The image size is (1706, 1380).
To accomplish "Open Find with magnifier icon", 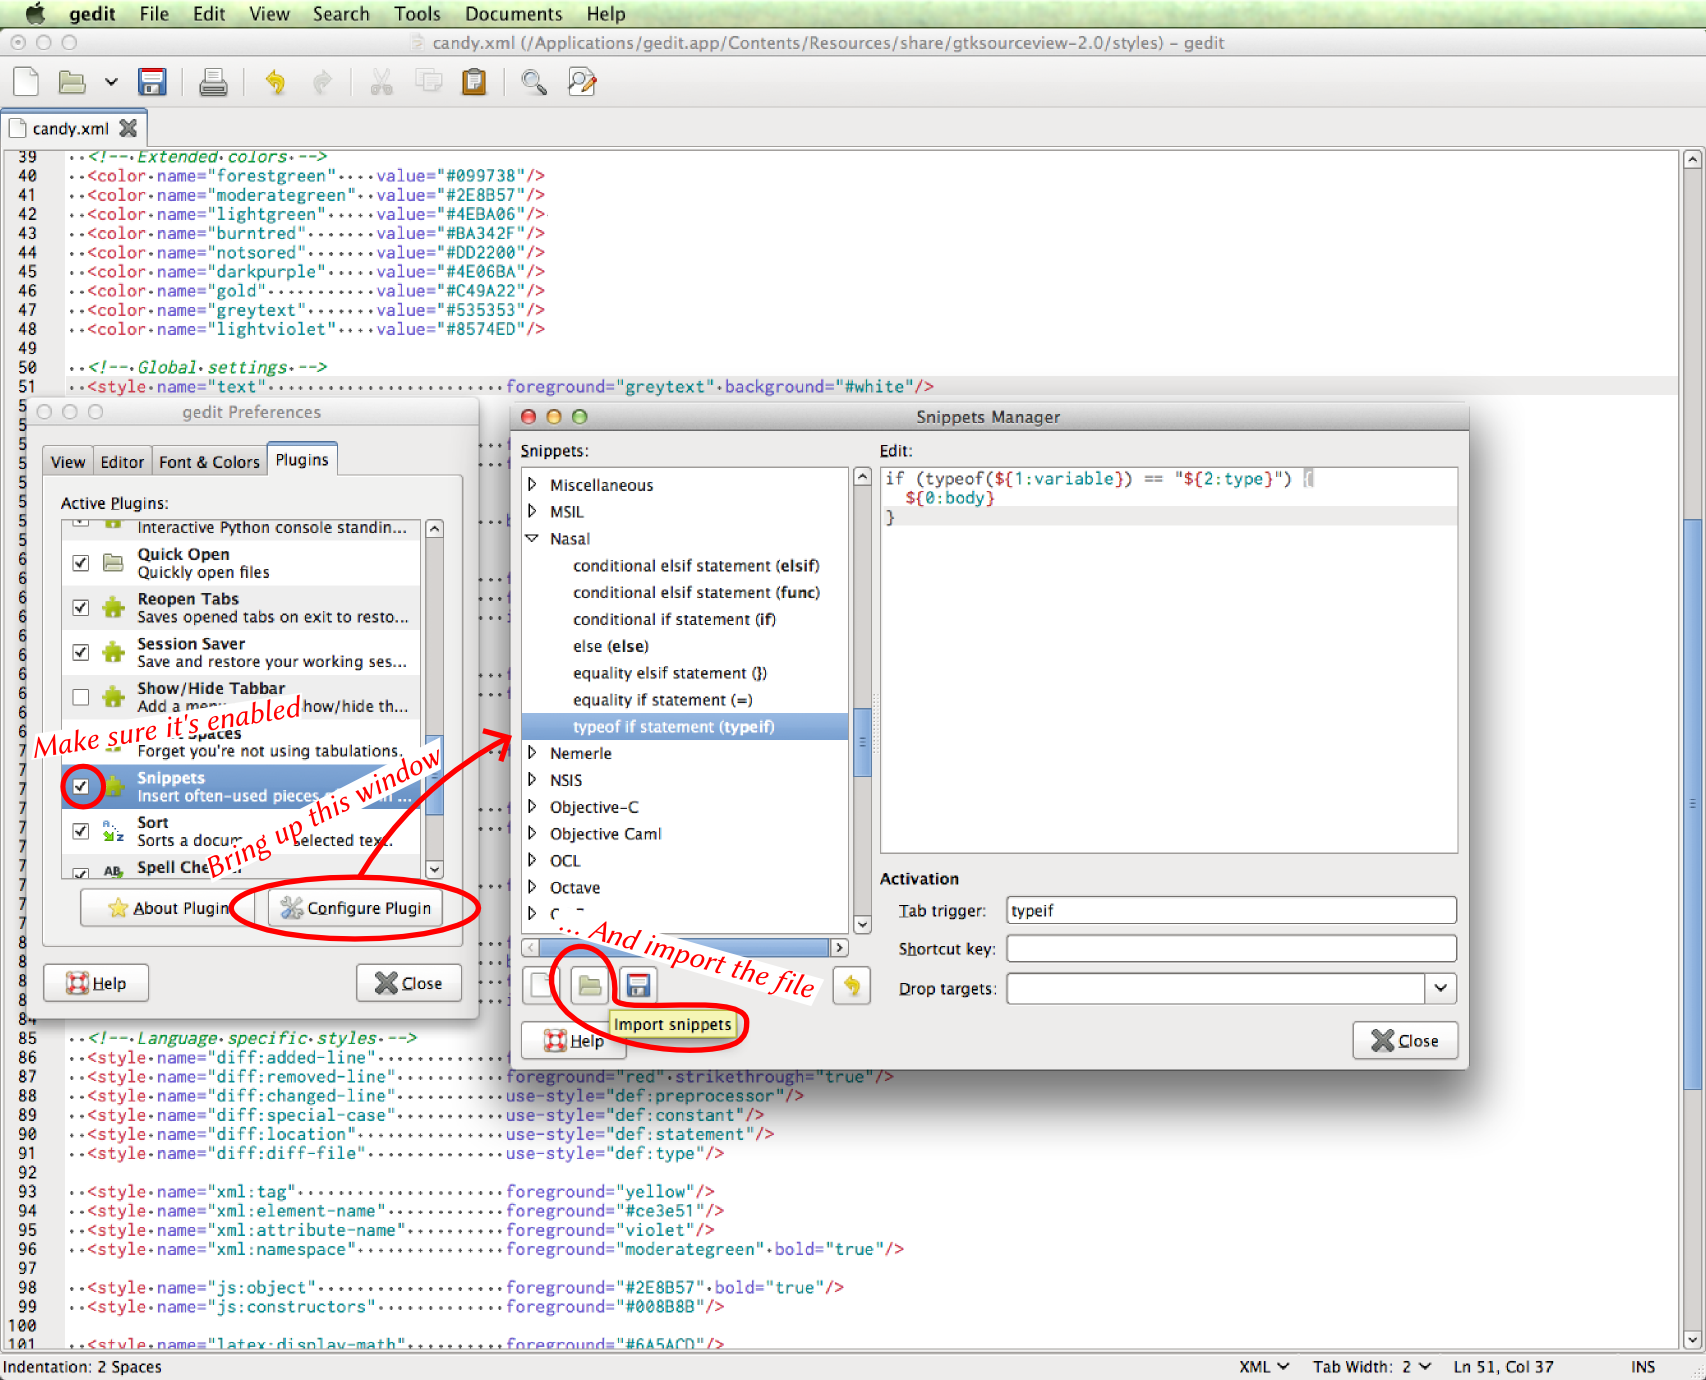I will 534,82.
